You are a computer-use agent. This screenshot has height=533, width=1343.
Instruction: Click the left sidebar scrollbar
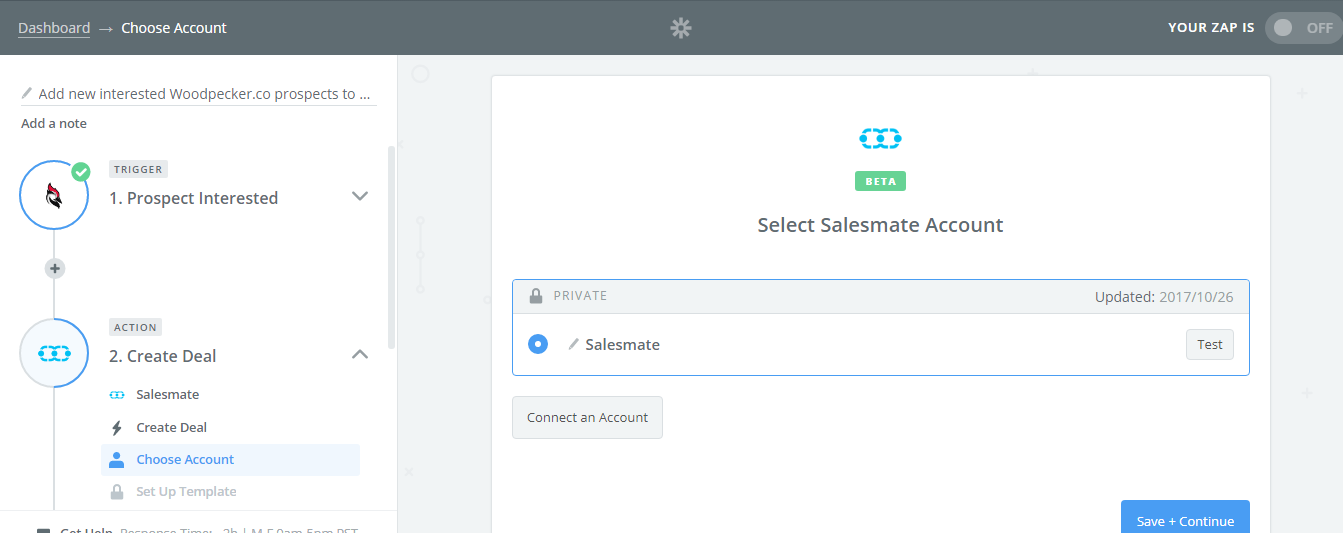[391, 246]
